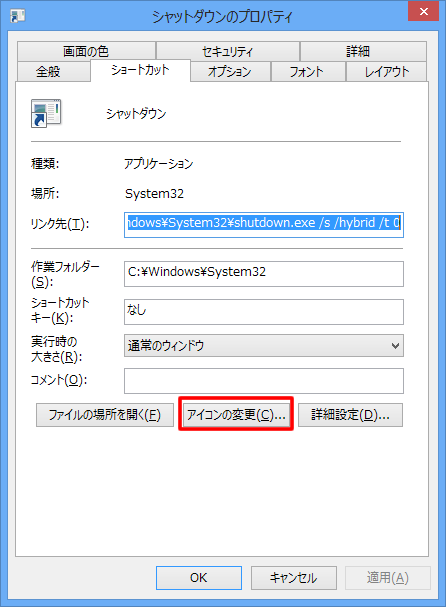Click the 作業フォルダー input field
The height and width of the screenshot is (607, 446).
tap(264, 274)
